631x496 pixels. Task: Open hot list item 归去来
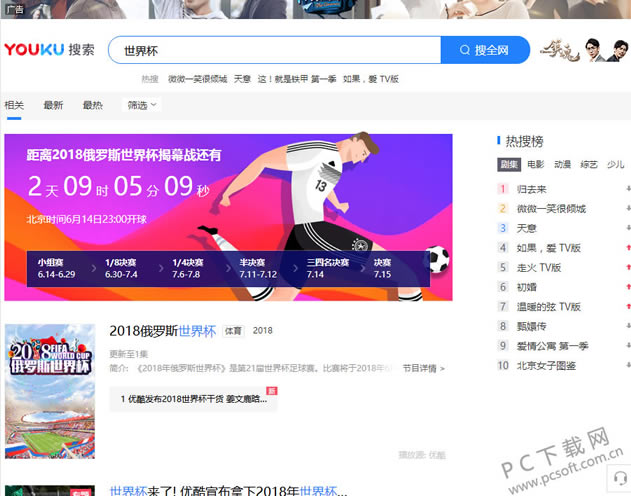coord(532,189)
